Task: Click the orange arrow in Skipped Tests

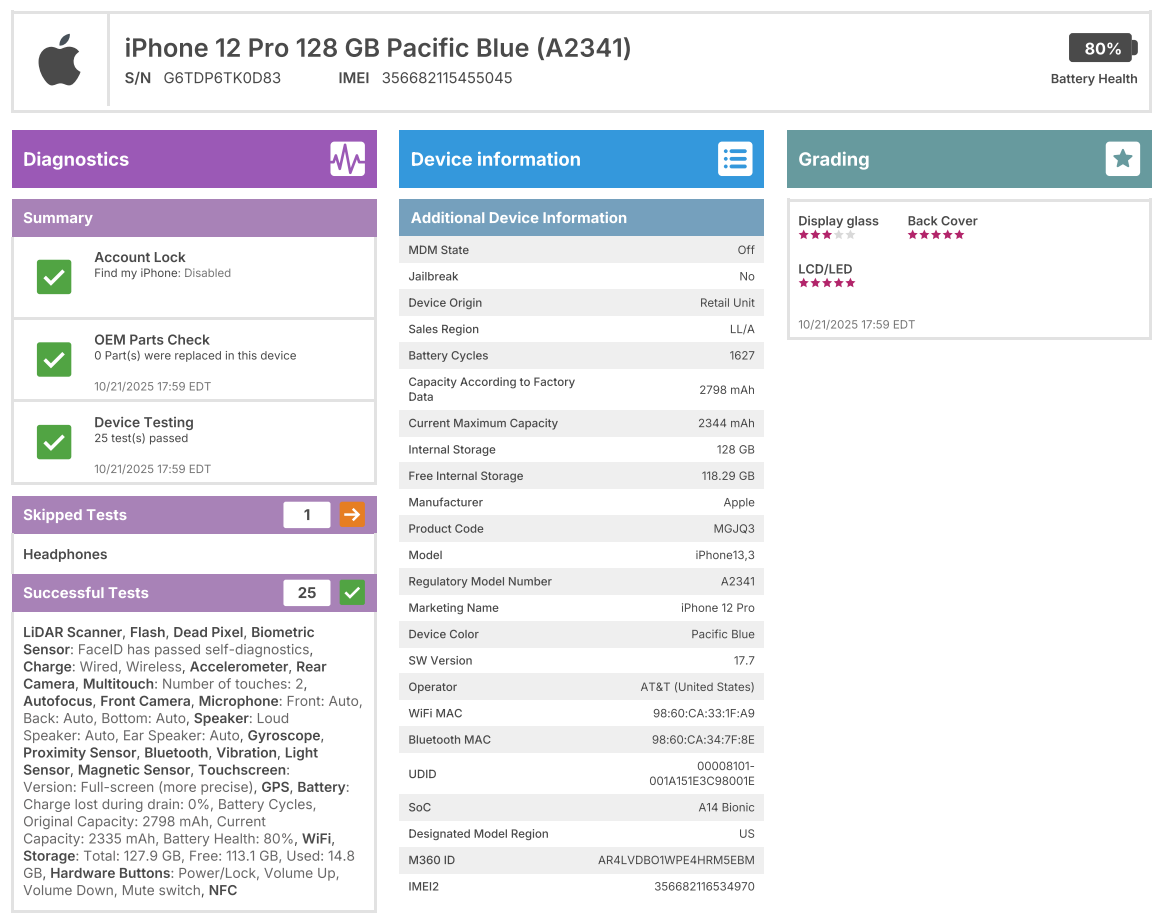Action: (352, 515)
